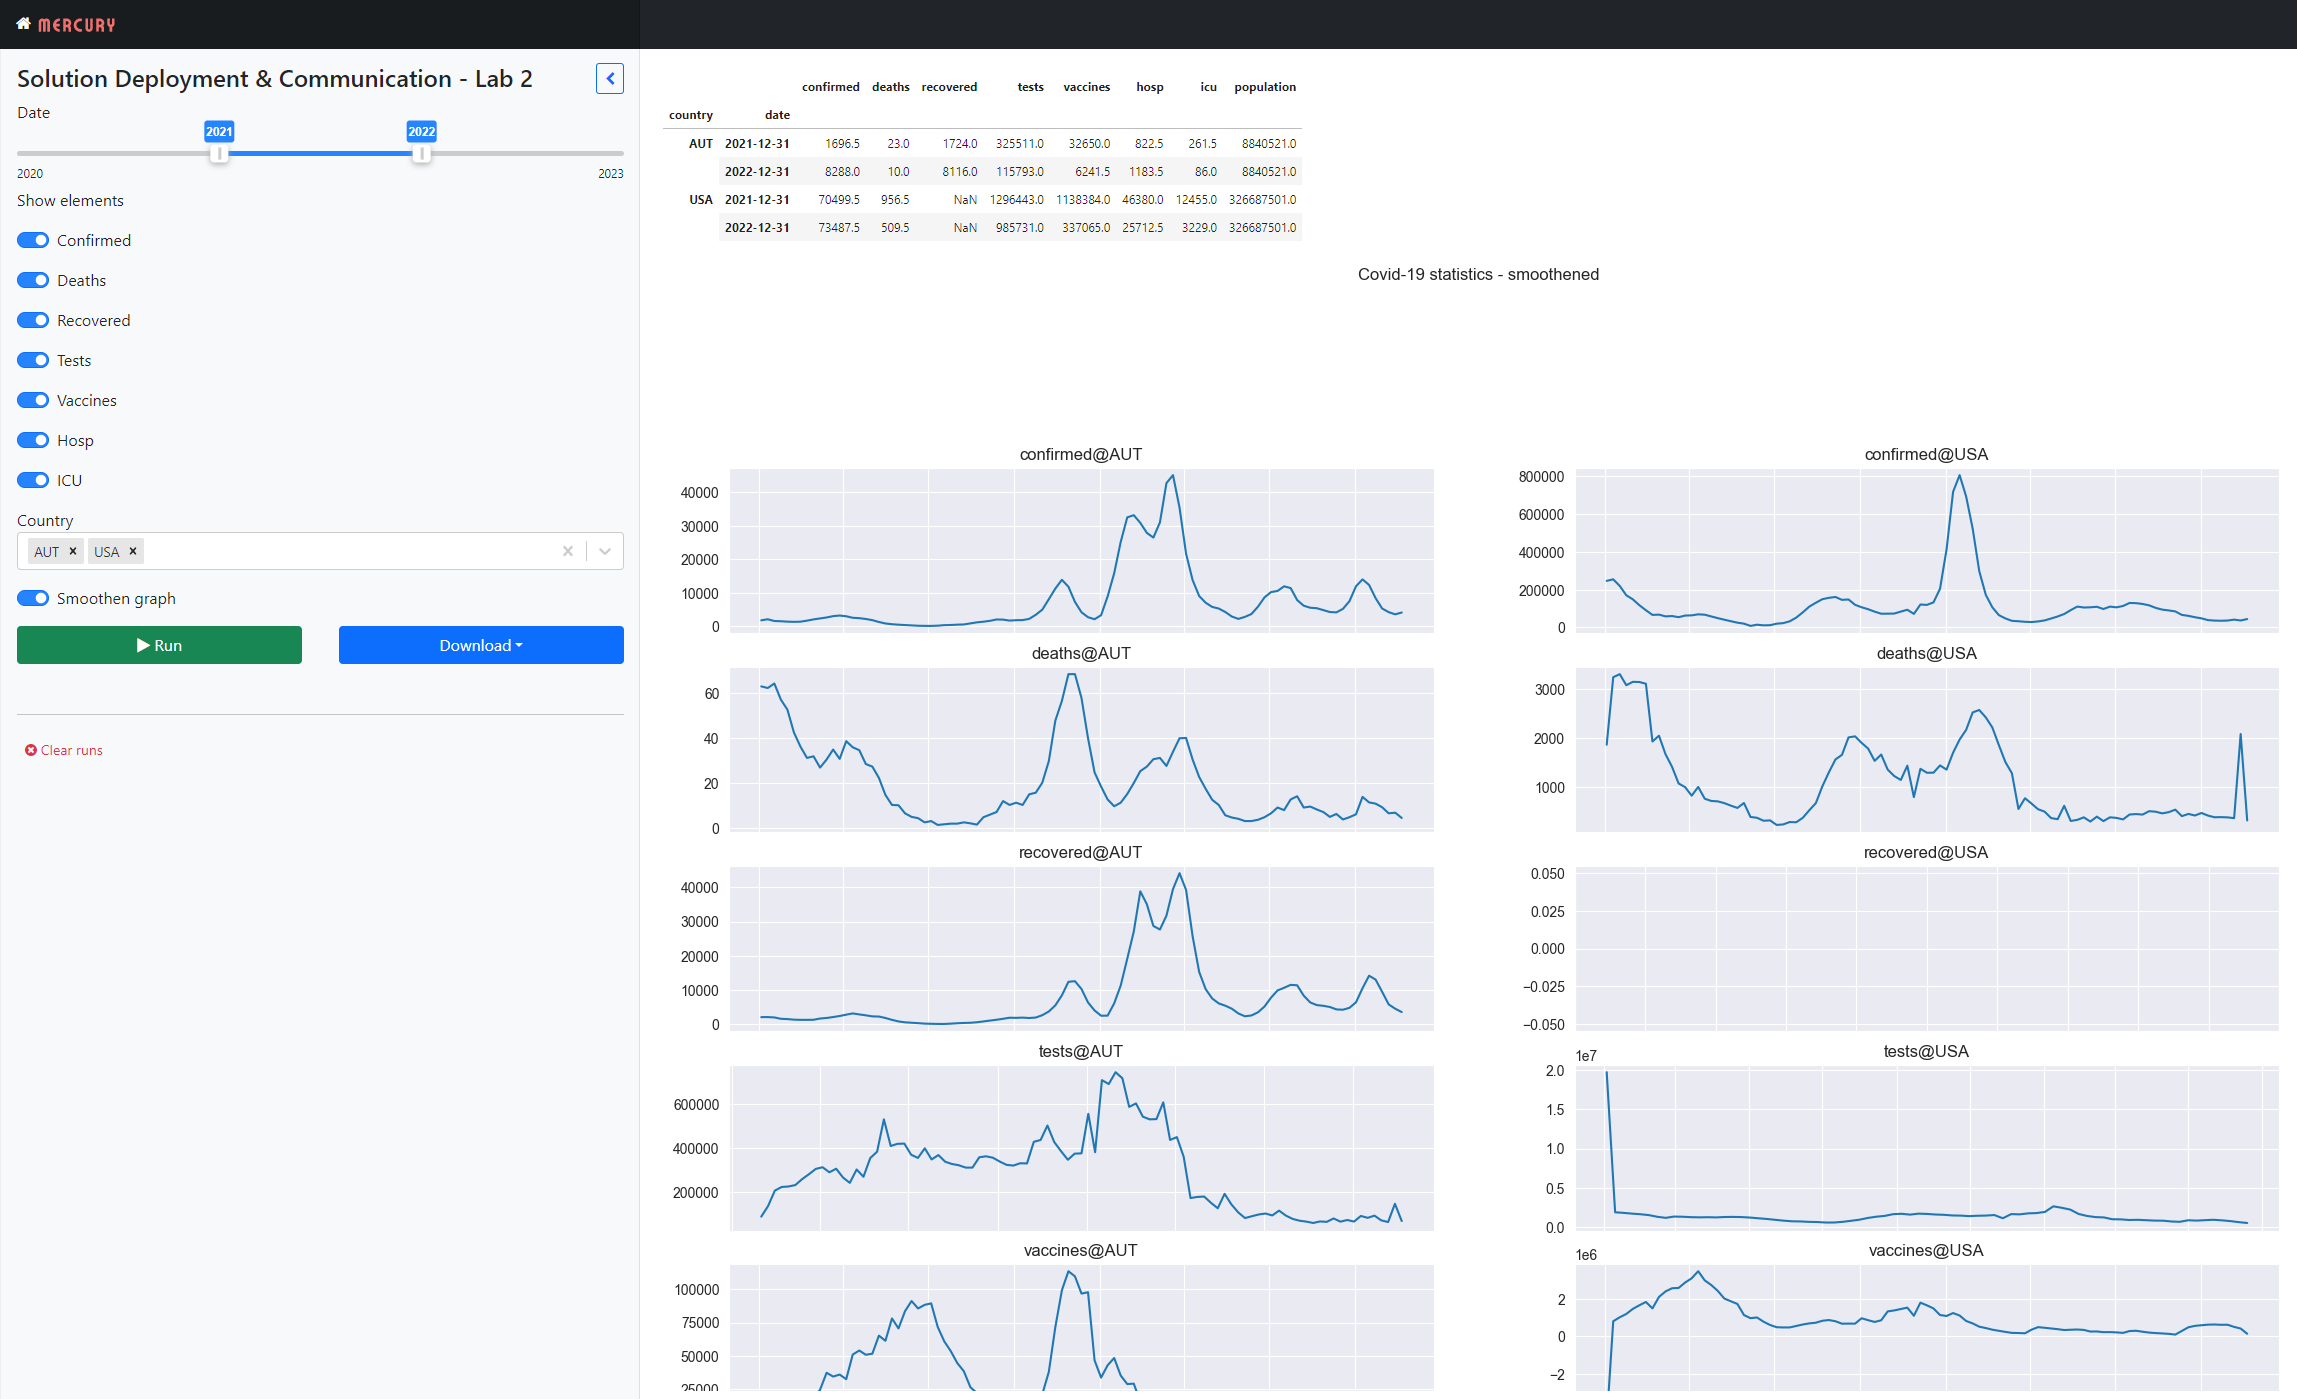Screen dimensions: 2297x1399
Task: Remove USA tag from Country field
Action: pos(133,551)
